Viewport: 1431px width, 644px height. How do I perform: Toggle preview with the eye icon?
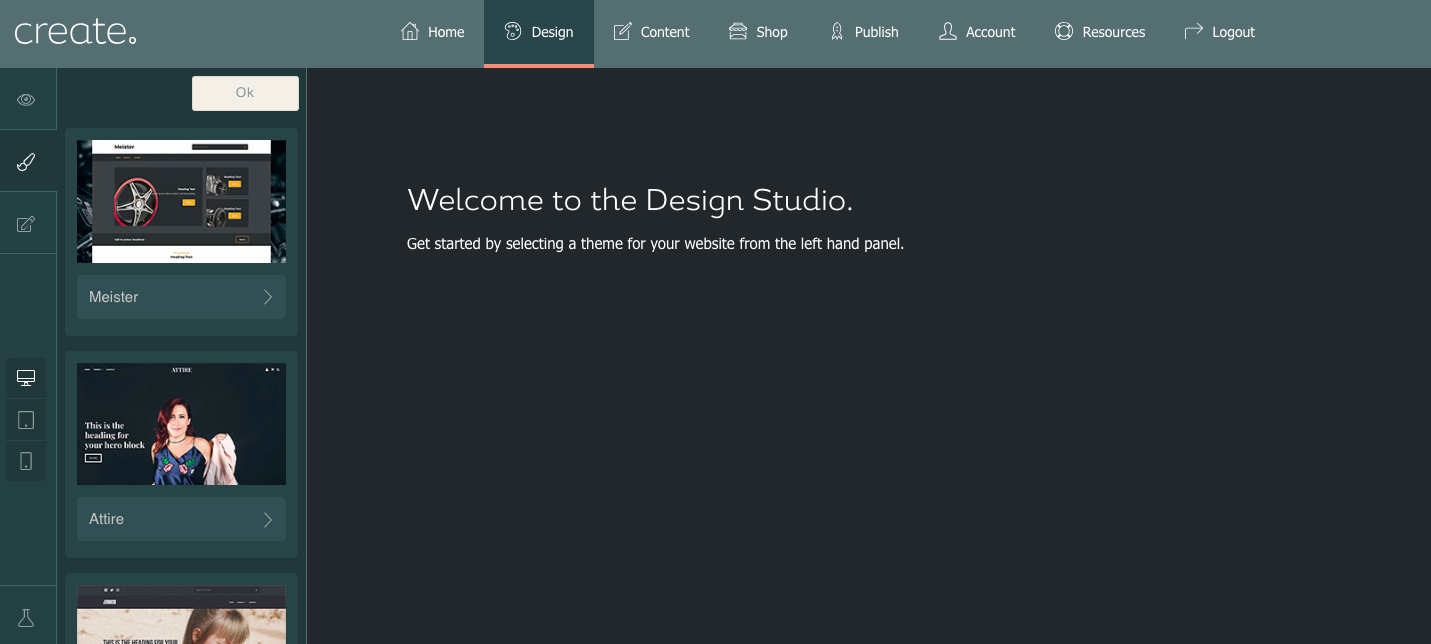[x=27, y=100]
